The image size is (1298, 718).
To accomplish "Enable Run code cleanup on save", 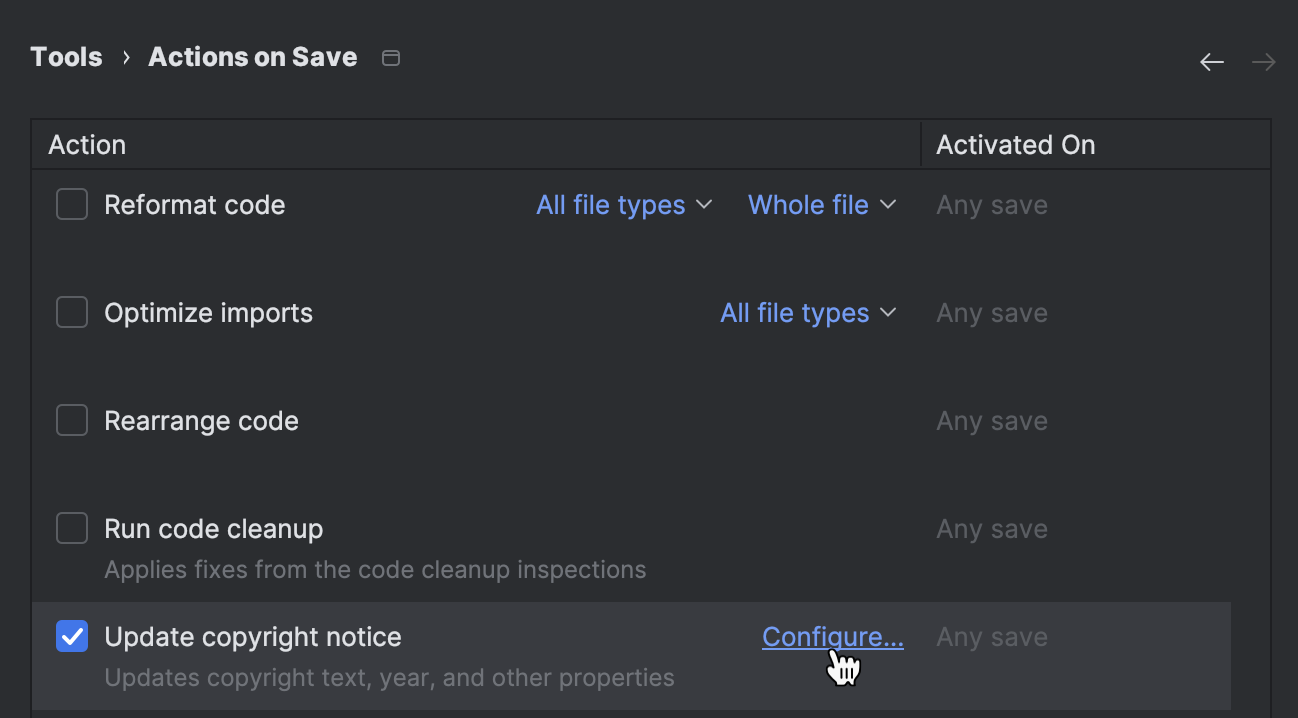I will click(71, 528).
